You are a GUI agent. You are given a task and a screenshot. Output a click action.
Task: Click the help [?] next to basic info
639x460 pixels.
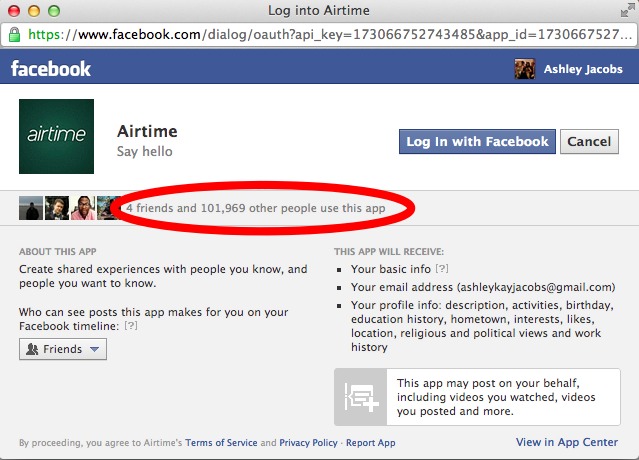click(442, 269)
